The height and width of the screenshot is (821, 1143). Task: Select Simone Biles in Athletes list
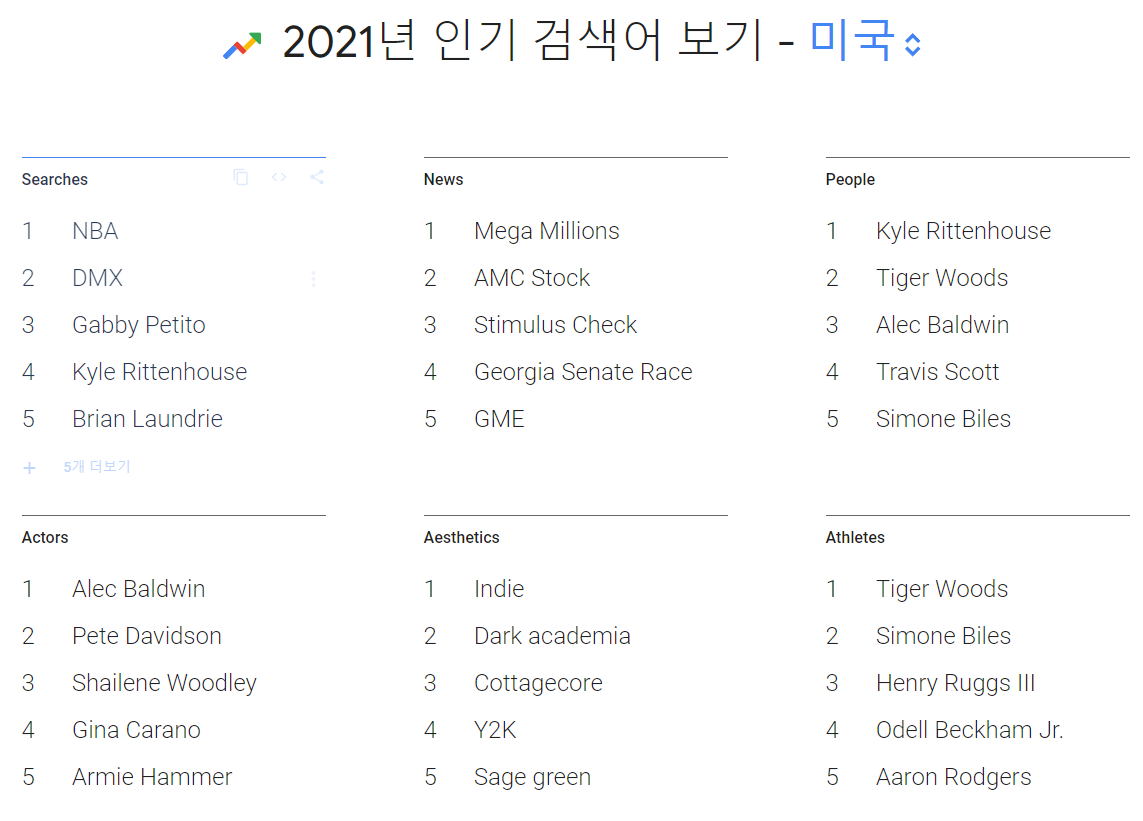click(943, 636)
